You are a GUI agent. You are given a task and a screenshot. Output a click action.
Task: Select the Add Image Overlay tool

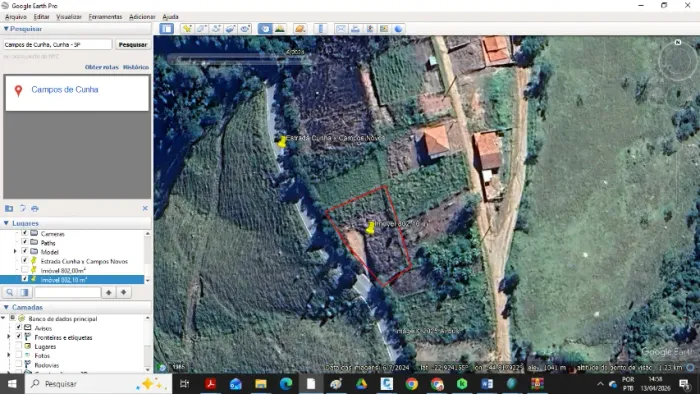pyautogui.click(x=230, y=29)
